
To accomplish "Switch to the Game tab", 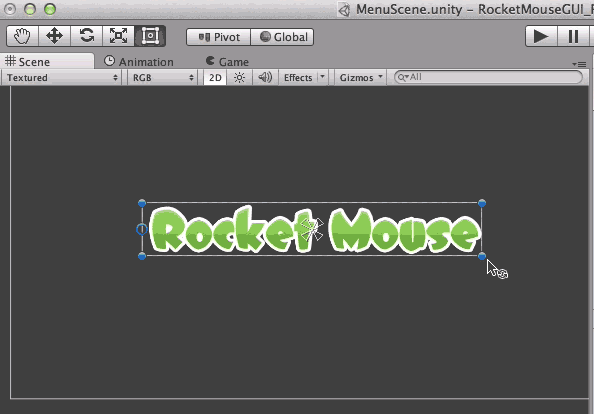I will tap(227, 62).
